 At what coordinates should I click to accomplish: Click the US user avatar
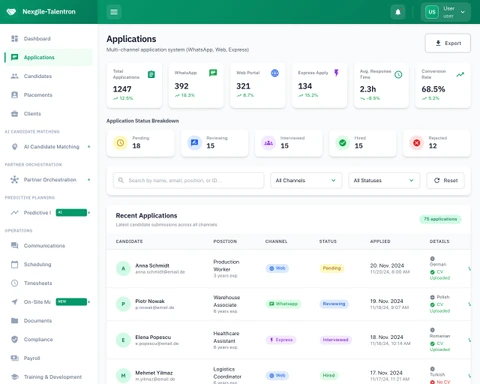[x=432, y=12]
